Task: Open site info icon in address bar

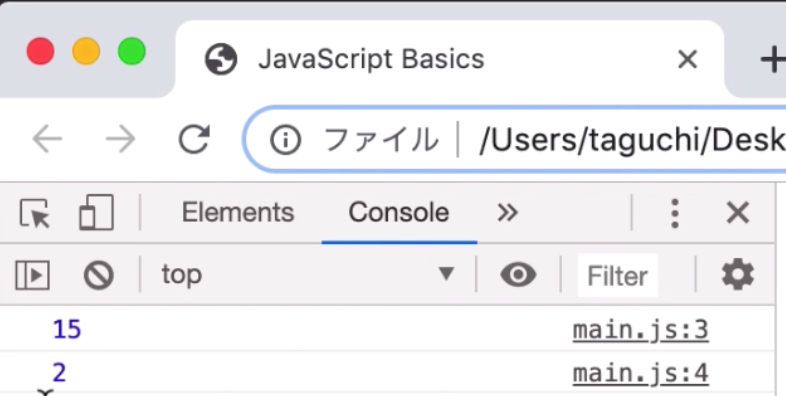Action: [285, 139]
